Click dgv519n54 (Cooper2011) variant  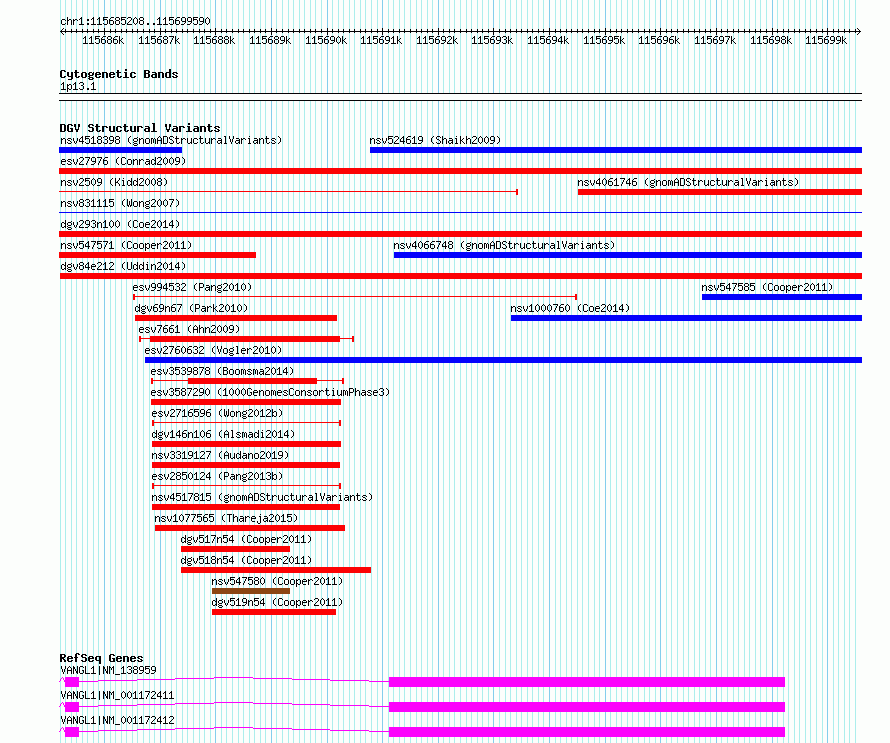[x=274, y=612]
